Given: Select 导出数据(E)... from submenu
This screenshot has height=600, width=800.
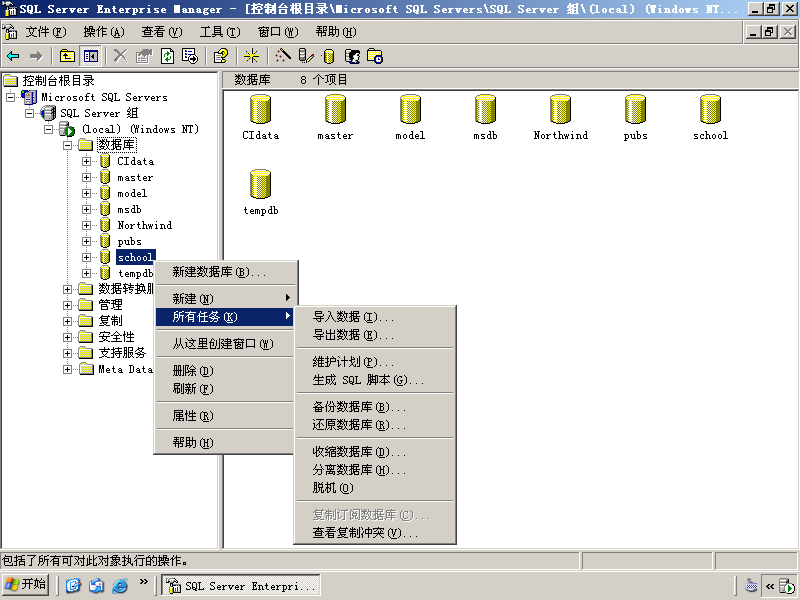Looking at the screenshot, I should click(374, 335).
